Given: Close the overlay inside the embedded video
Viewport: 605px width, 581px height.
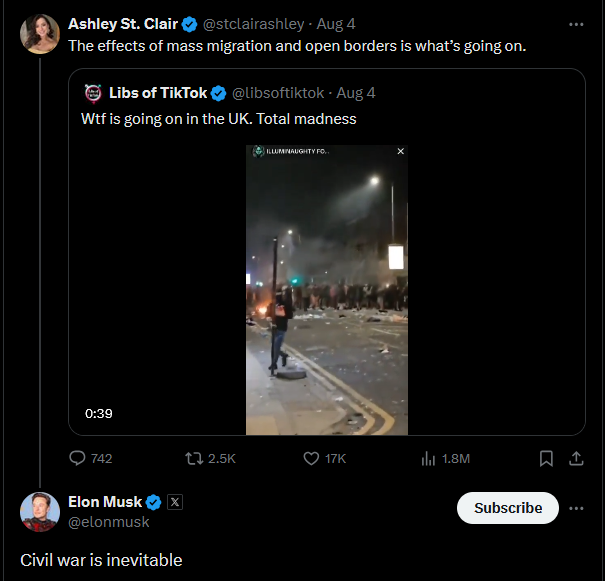Looking at the screenshot, I should pos(401,151).
